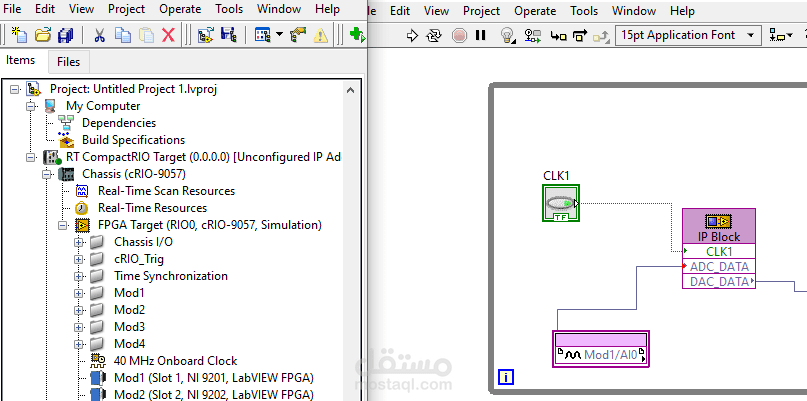
Task: Click Copy icon in project toolbar
Action: 122,35
